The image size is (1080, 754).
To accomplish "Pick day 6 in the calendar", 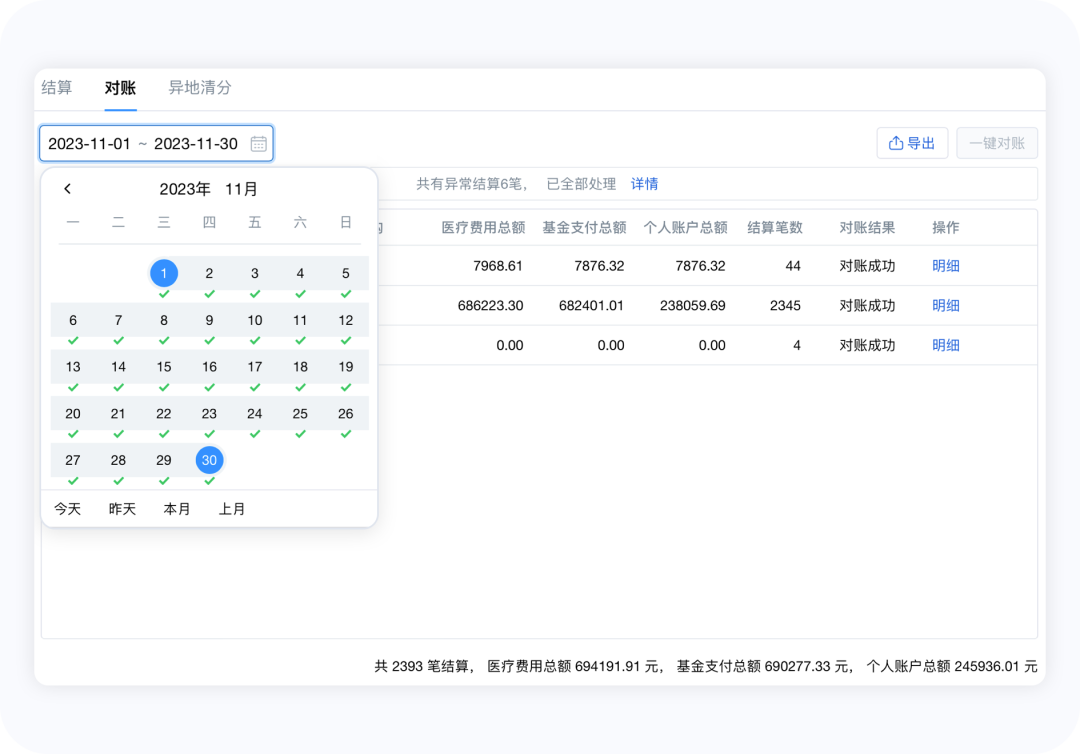I will (73, 320).
